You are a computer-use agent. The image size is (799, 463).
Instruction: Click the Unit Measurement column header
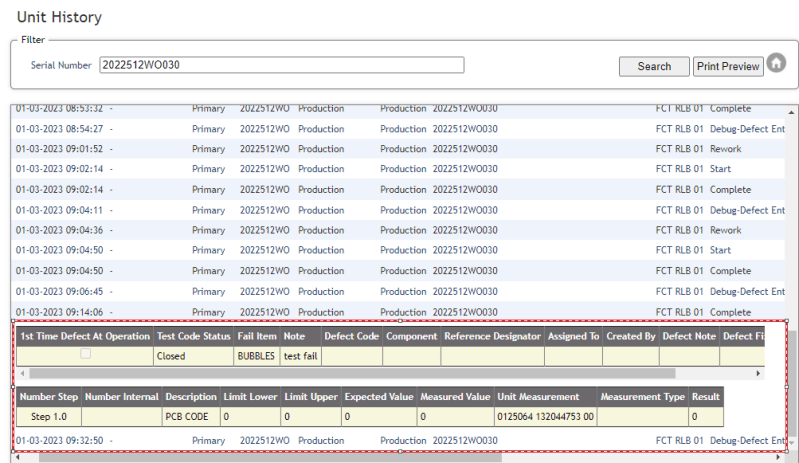(545, 396)
